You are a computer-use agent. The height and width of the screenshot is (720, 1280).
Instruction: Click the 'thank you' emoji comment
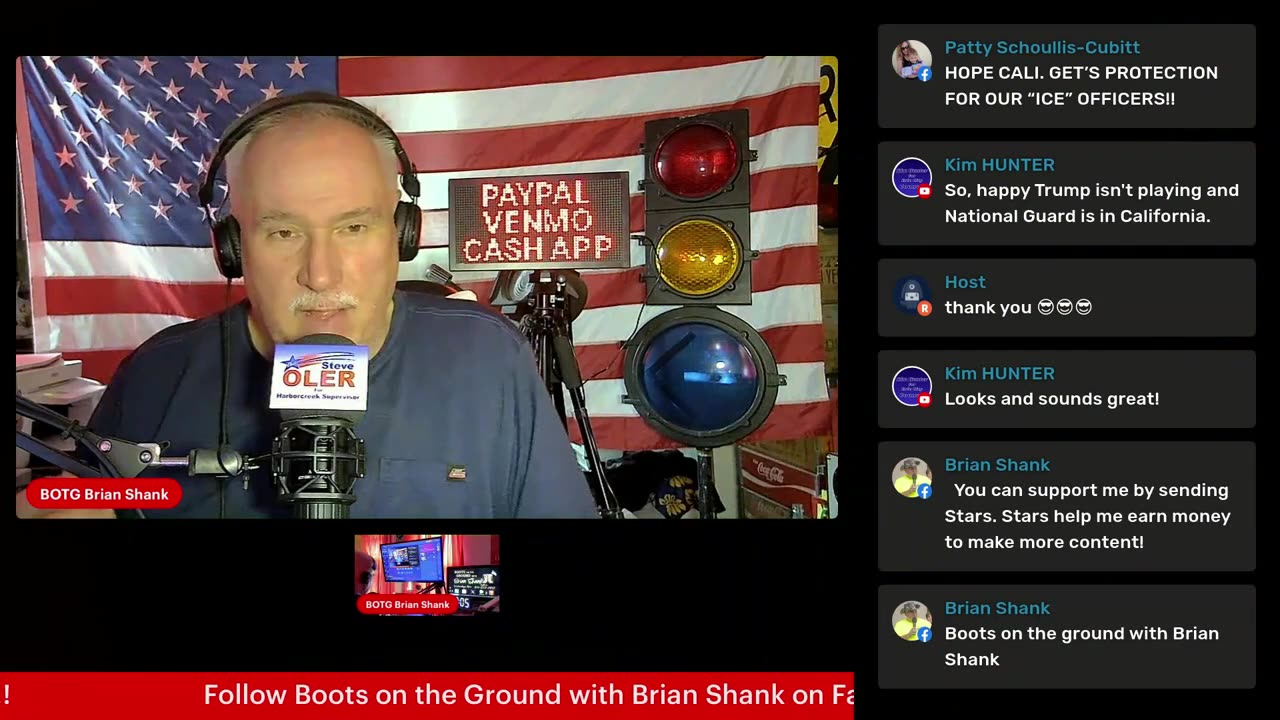pos(1018,308)
